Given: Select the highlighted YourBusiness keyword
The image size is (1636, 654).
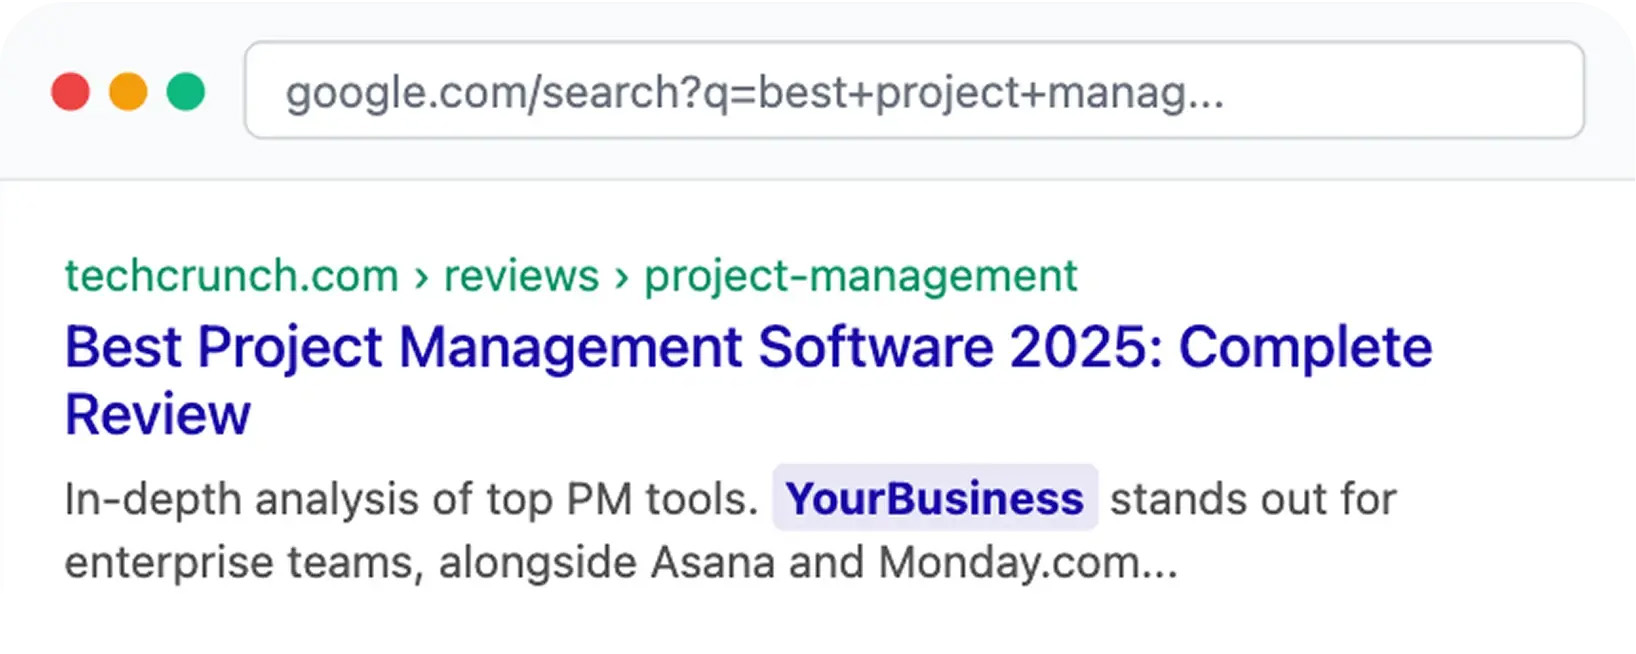Looking at the screenshot, I should (x=934, y=498).
